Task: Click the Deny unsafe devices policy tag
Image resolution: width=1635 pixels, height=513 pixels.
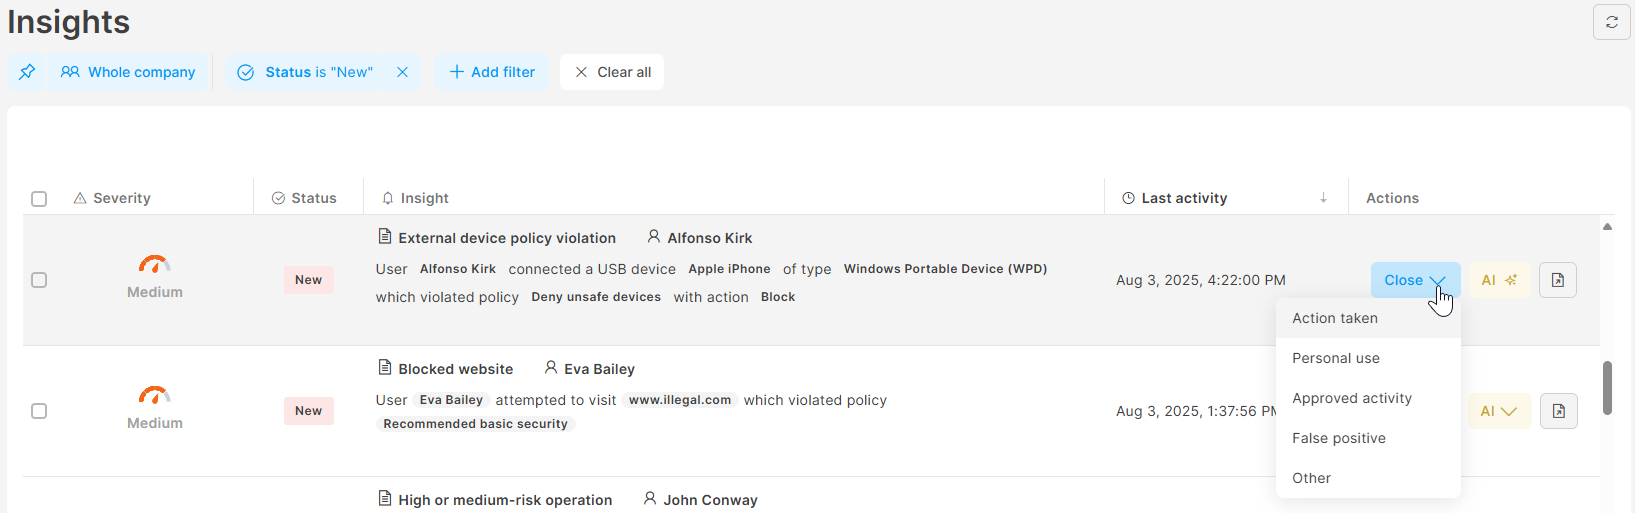Action: pyautogui.click(x=596, y=297)
